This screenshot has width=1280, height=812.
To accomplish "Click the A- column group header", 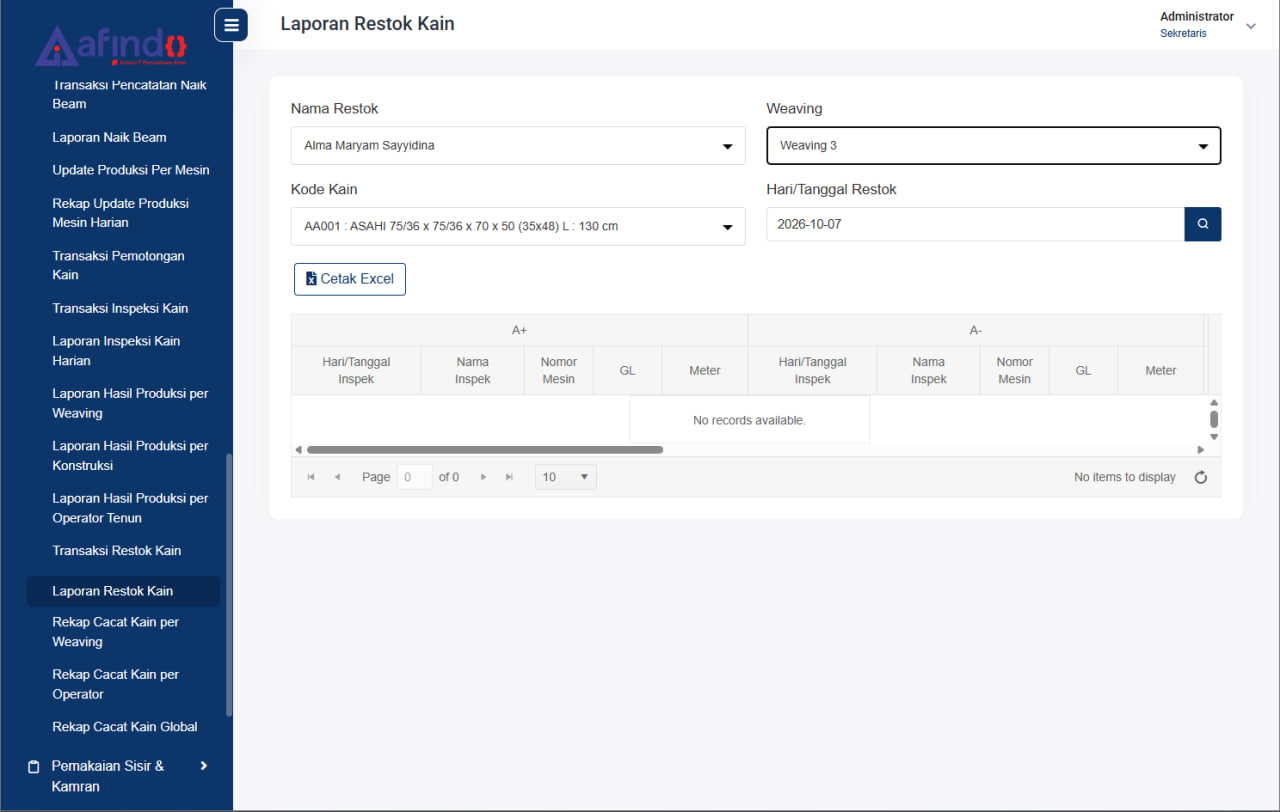I will [x=976, y=330].
